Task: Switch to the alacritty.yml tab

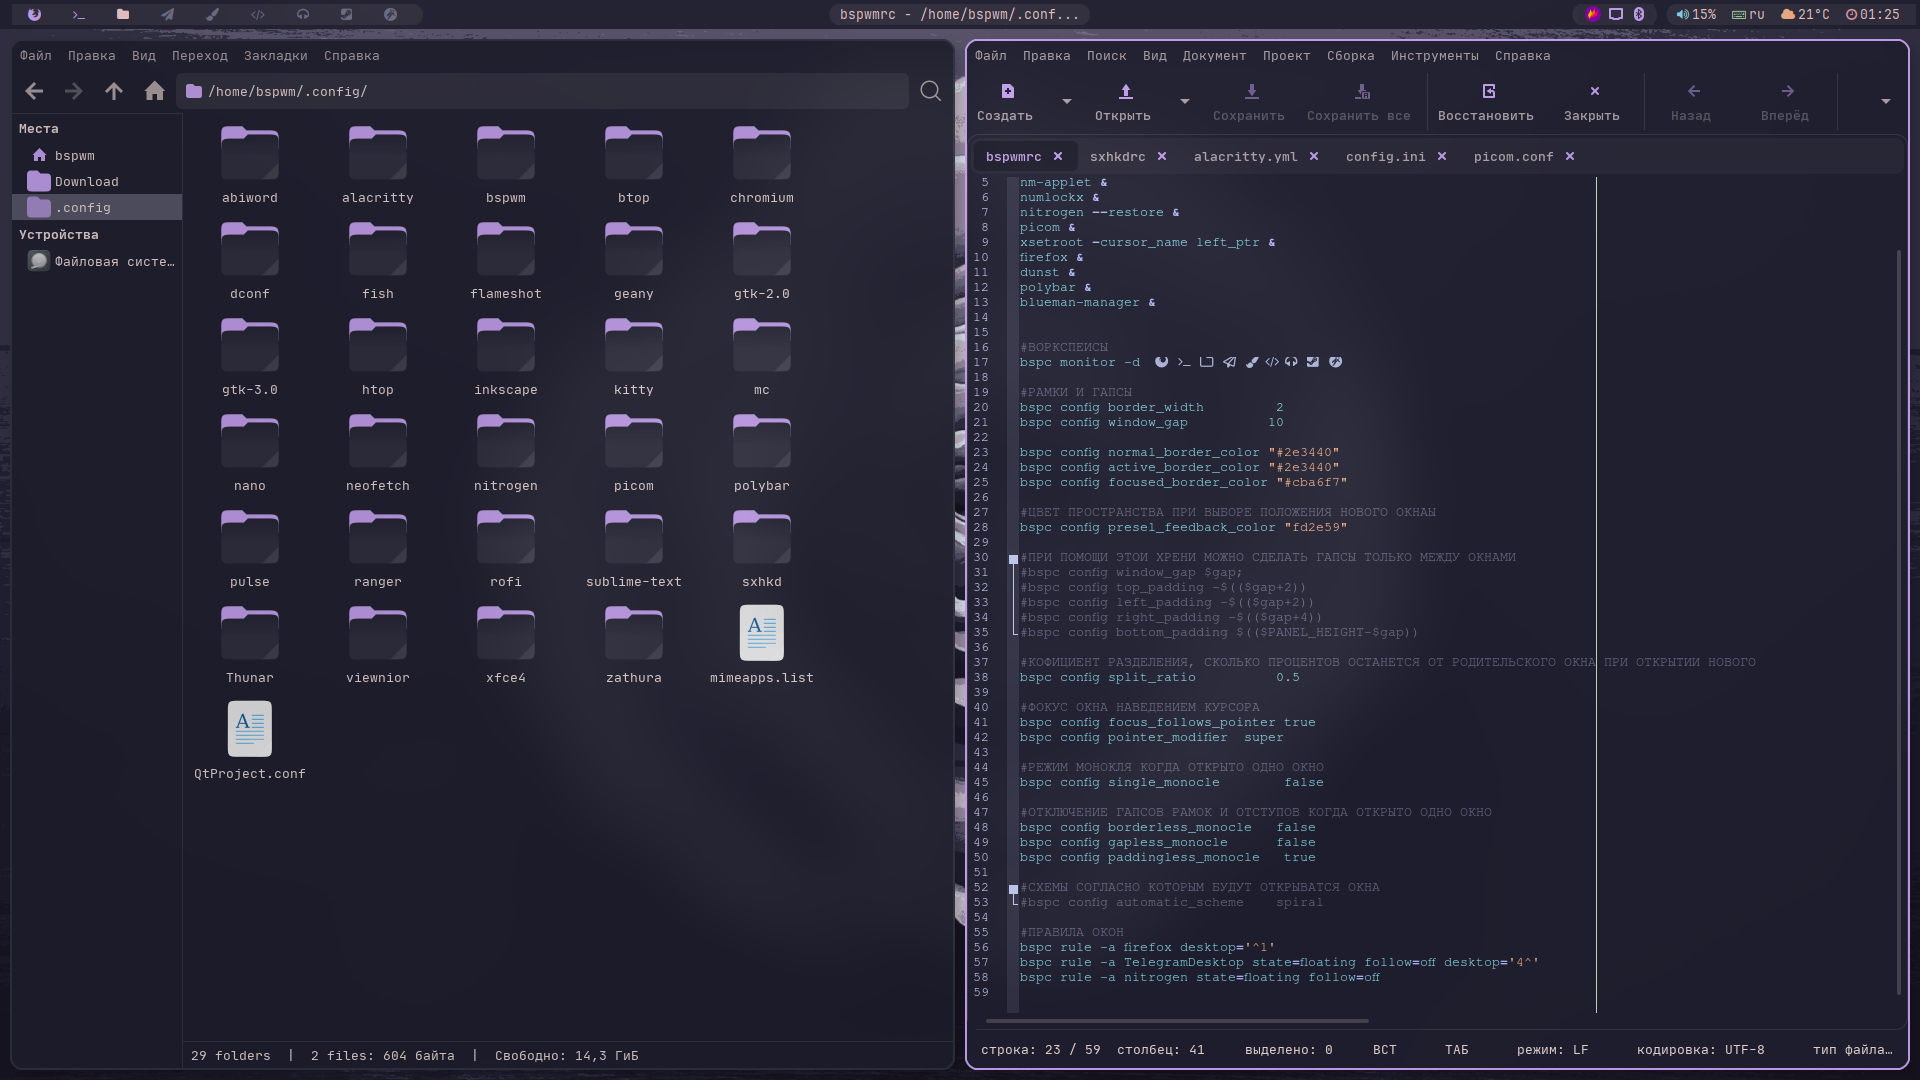Action: pos(1245,157)
